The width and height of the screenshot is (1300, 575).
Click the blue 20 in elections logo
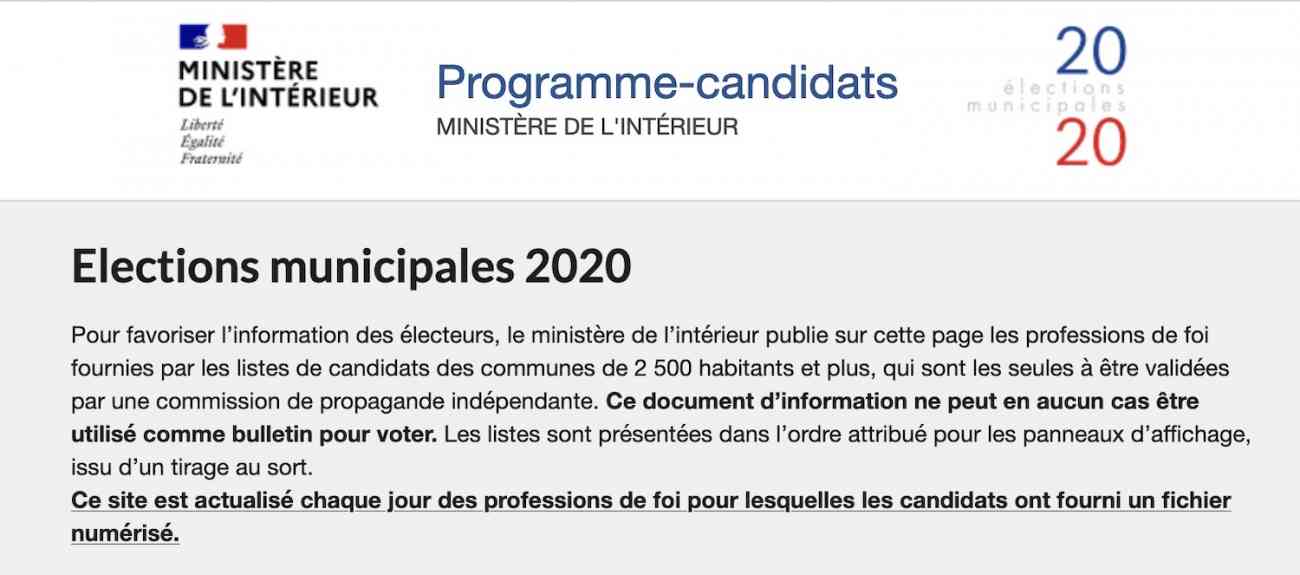point(1090,52)
